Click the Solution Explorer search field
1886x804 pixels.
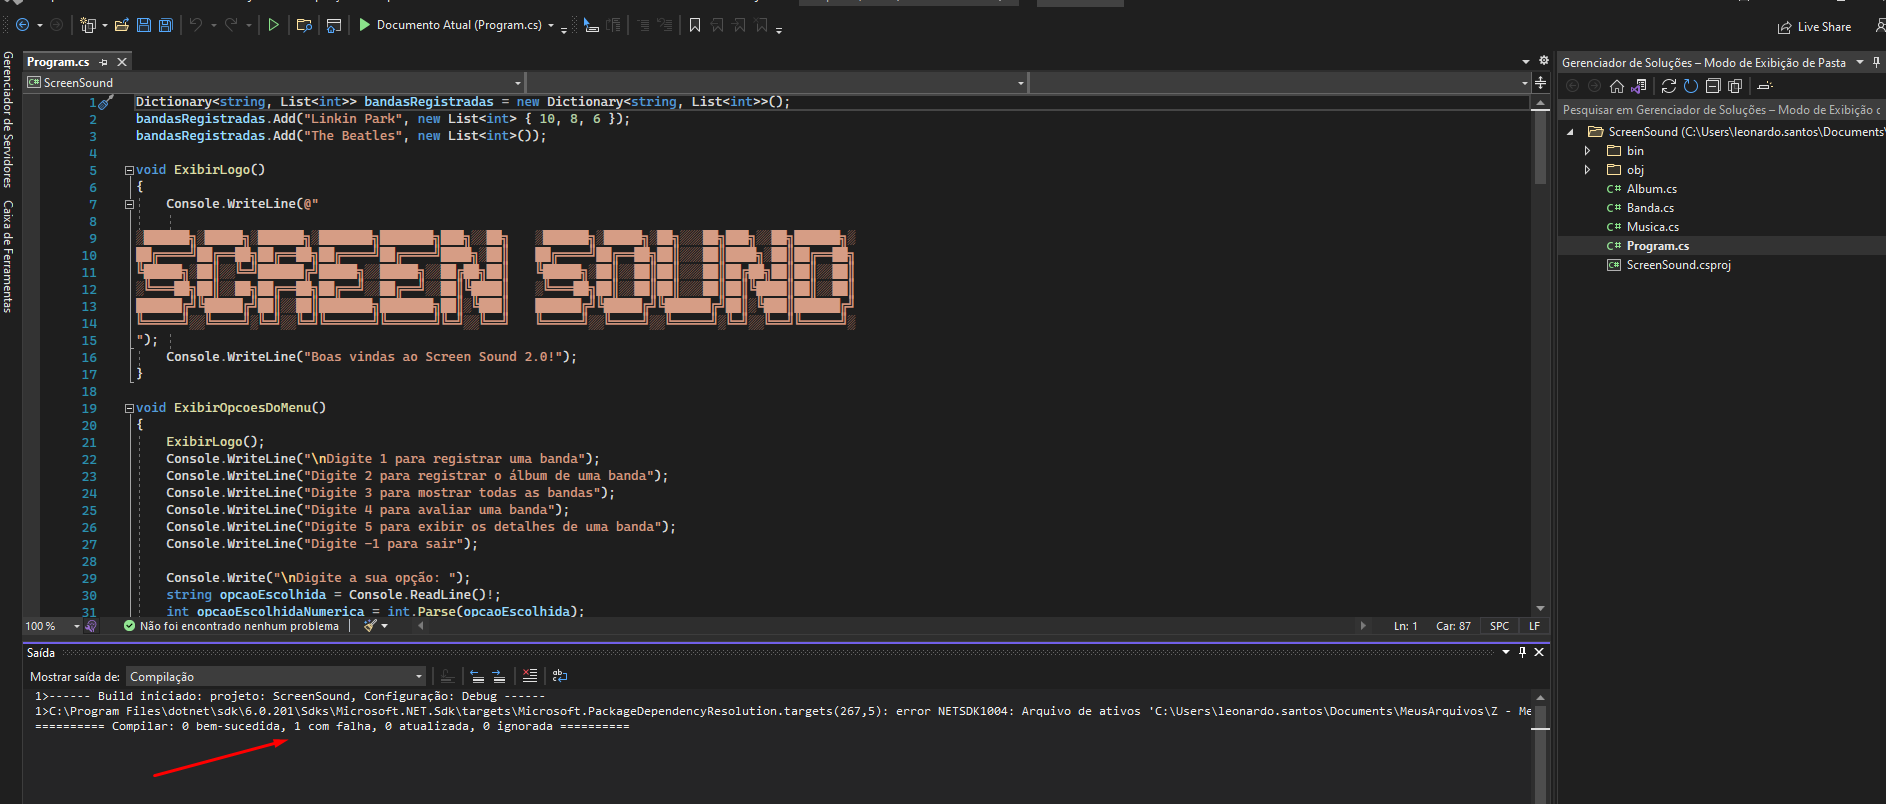(x=1721, y=110)
